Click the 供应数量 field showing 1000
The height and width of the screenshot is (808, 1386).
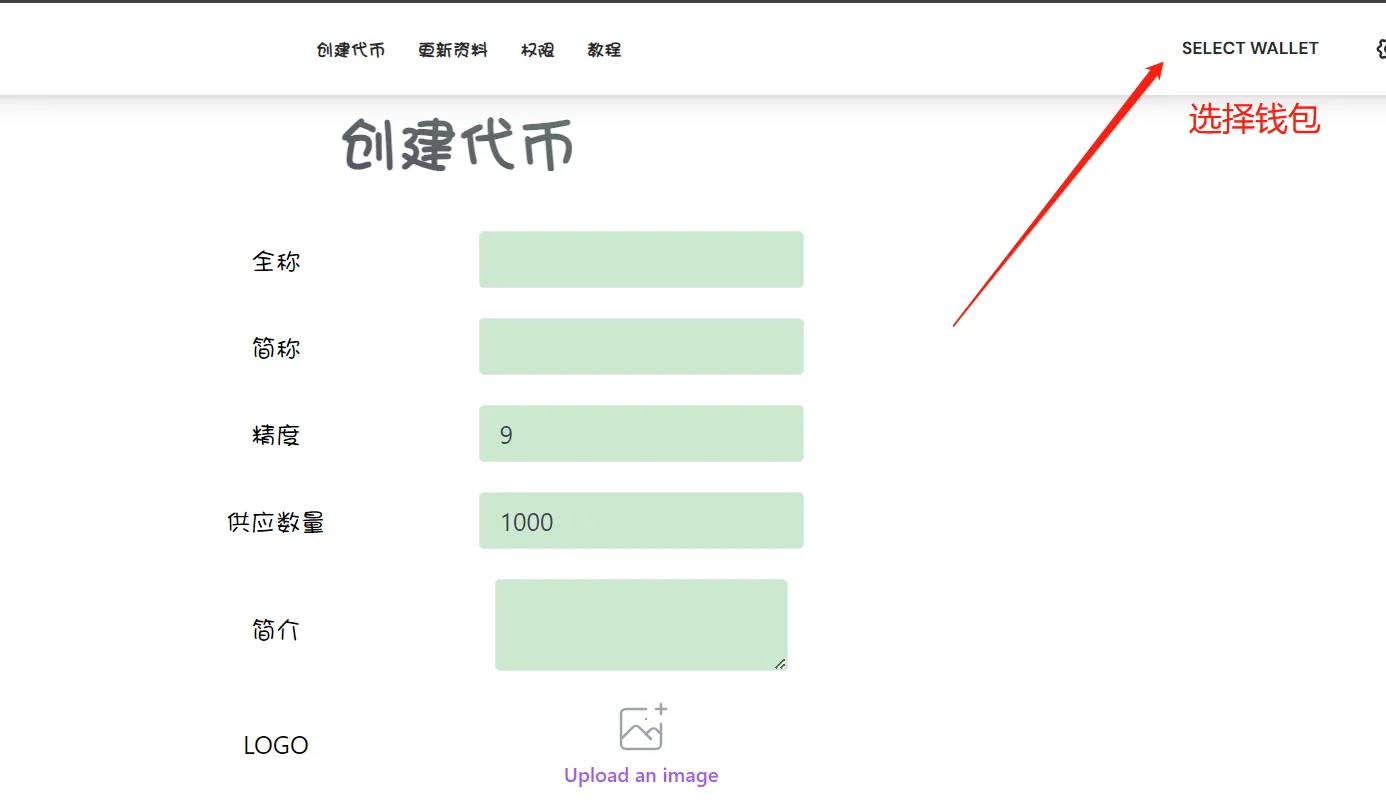click(641, 521)
